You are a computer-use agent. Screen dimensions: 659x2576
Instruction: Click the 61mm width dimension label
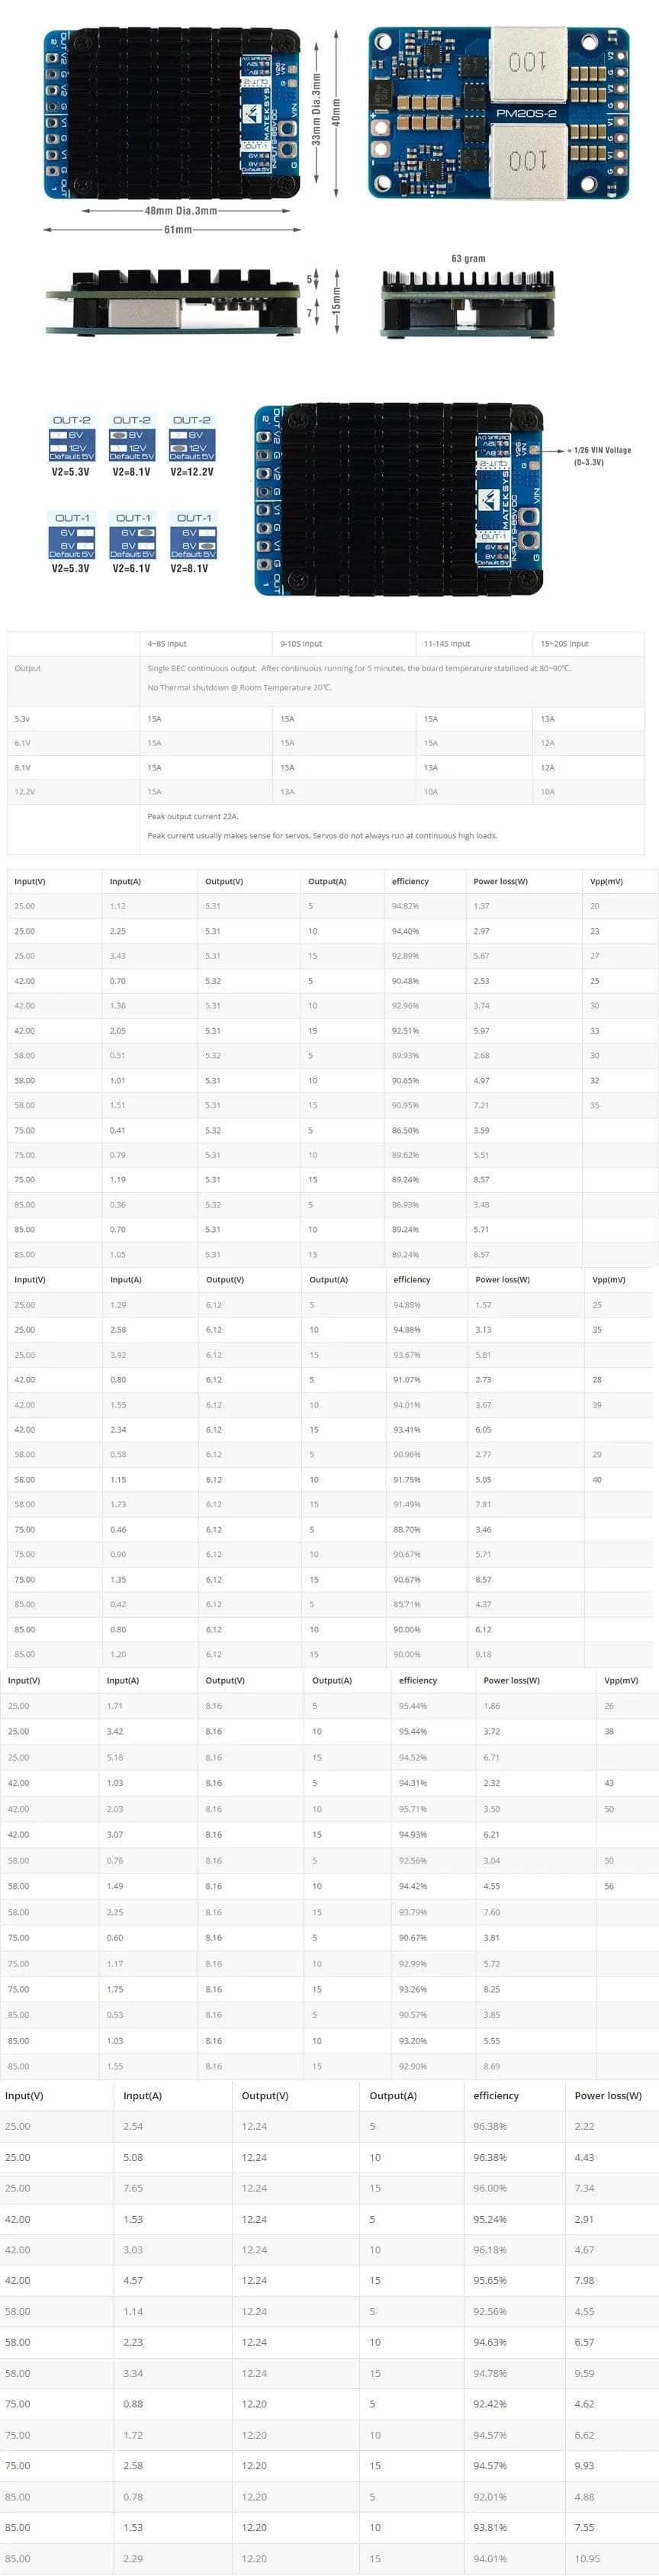177,229
